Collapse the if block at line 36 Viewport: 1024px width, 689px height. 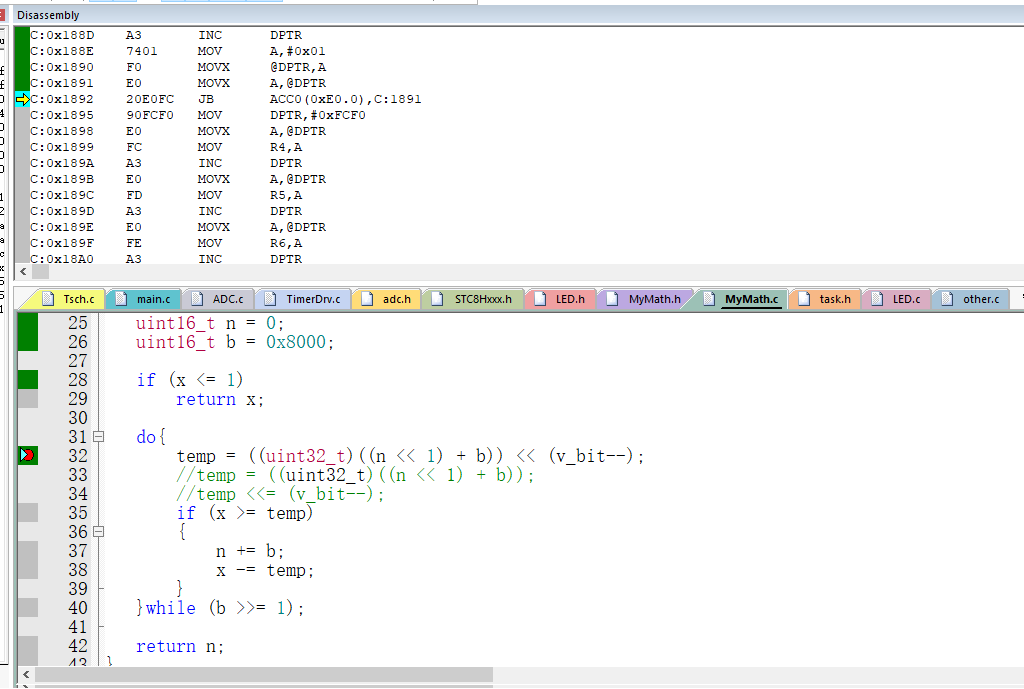pyautogui.click(x=99, y=532)
